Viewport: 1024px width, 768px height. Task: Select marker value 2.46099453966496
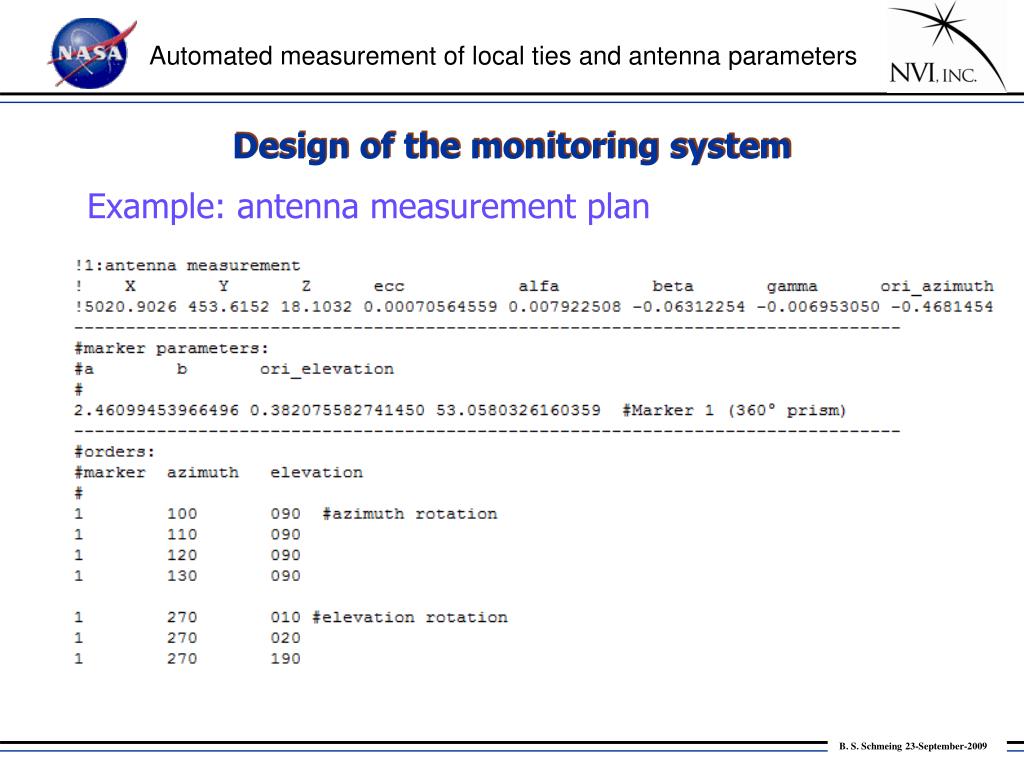[156, 411]
